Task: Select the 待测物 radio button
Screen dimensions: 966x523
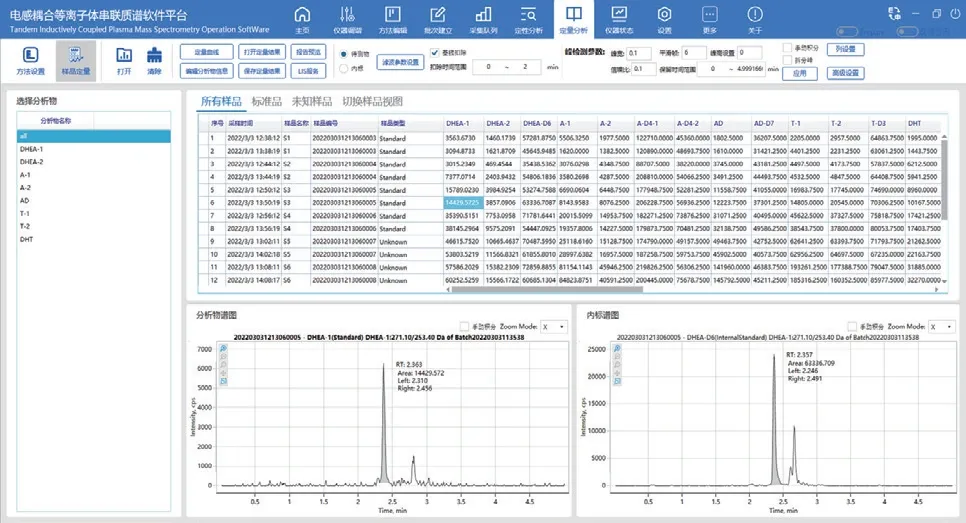Action: 344,54
